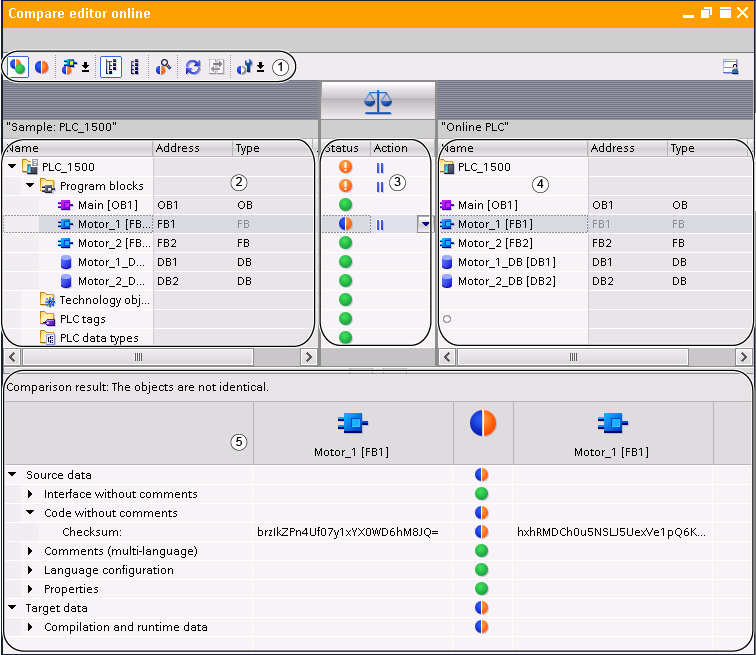
Task: Select Main [OB1] block icon in left pane
Action: click(x=66, y=205)
